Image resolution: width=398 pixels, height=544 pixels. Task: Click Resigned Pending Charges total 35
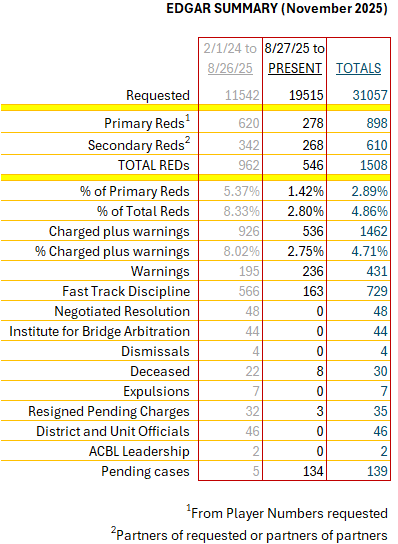click(x=380, y=411)
